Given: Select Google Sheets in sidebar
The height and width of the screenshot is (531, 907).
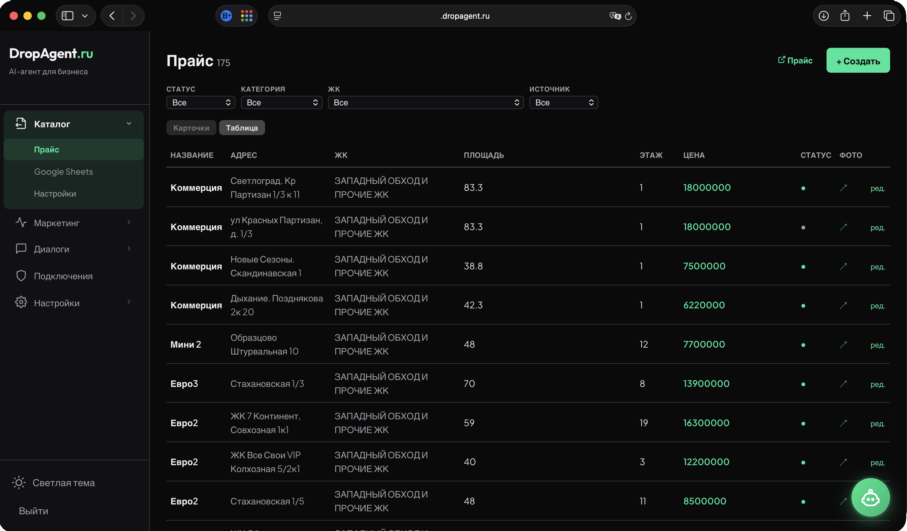Looking at the screenshot, I should click(63, 172).
